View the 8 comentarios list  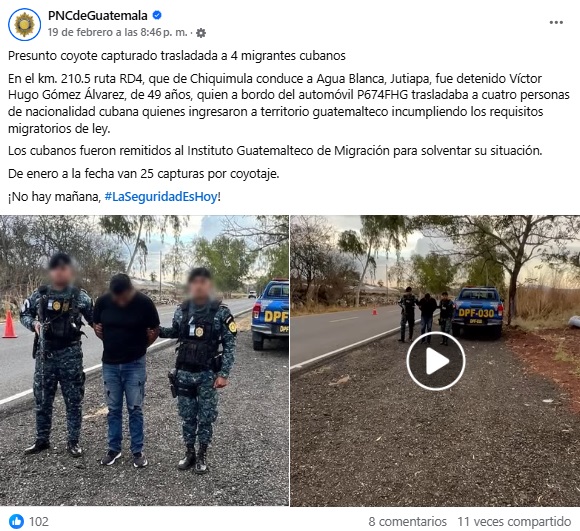(x=407, y=521)
